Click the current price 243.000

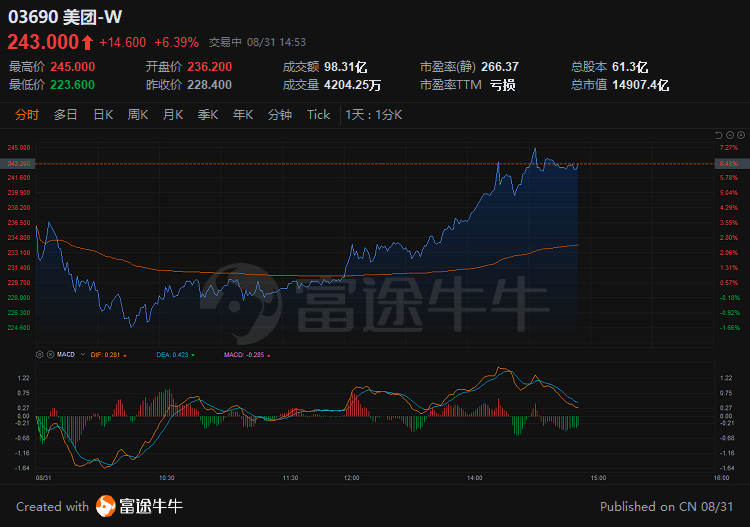43,42
